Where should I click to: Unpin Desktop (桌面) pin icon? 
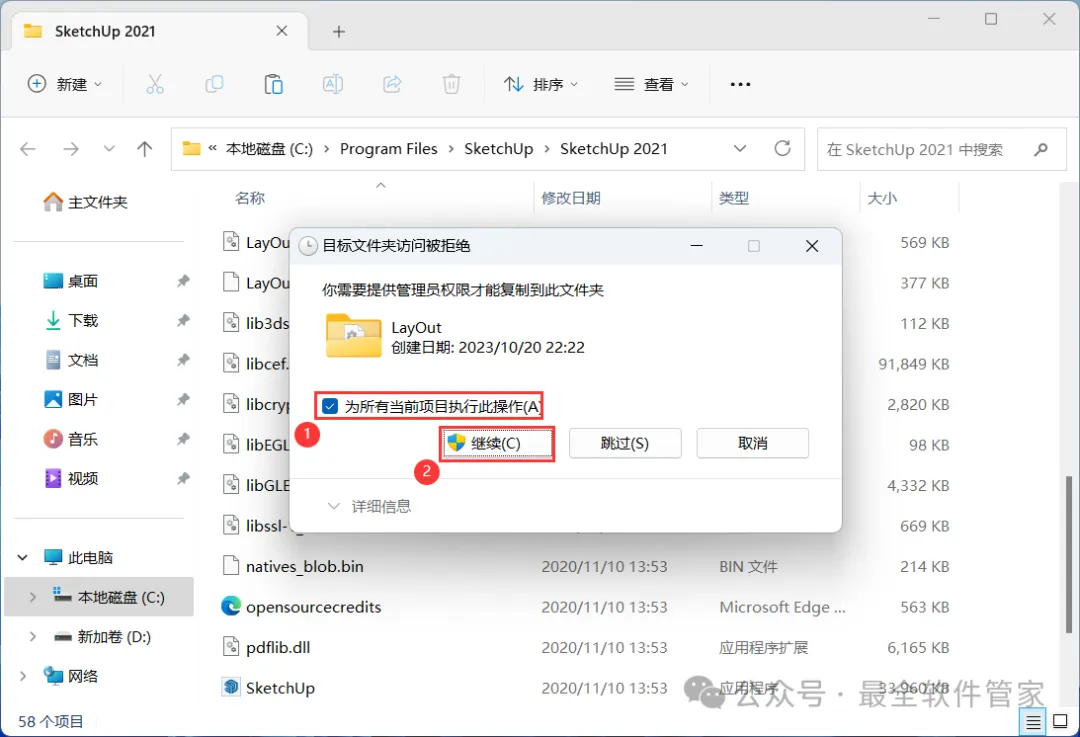pyautogui.click(x=183, y=280)
